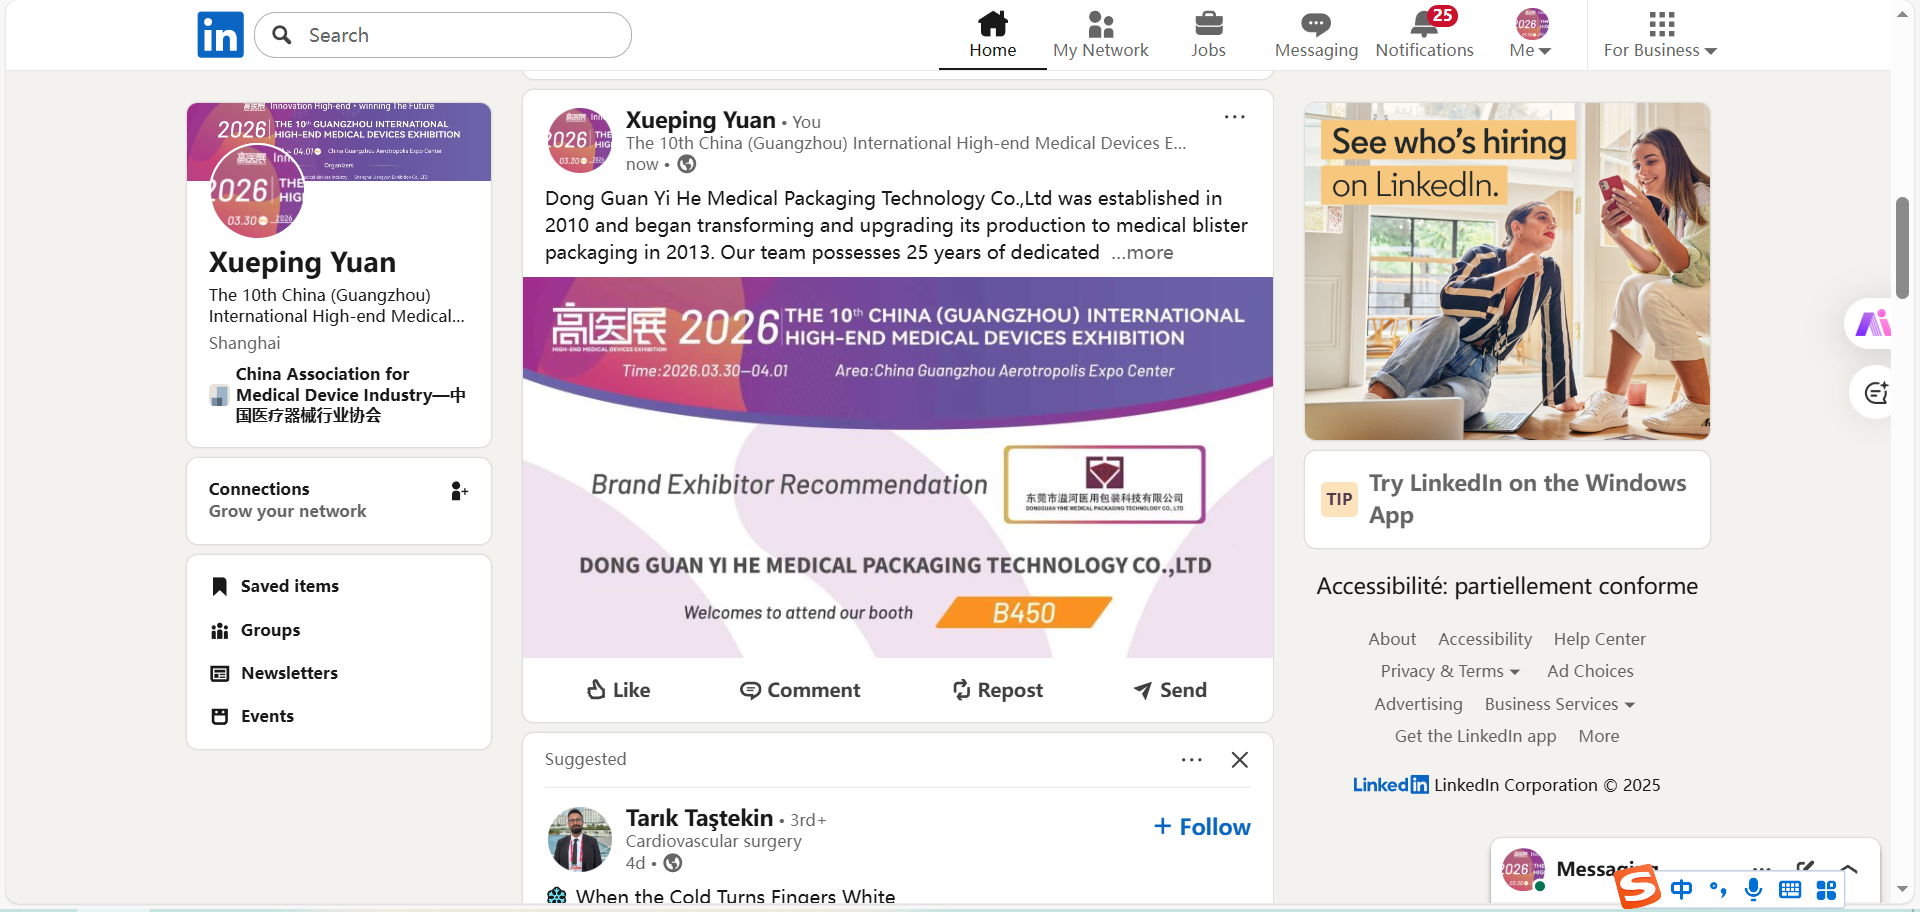
Task: Go to the Jobs briefcase icon
Action: pyautogui.click(x=1208, y=24)
